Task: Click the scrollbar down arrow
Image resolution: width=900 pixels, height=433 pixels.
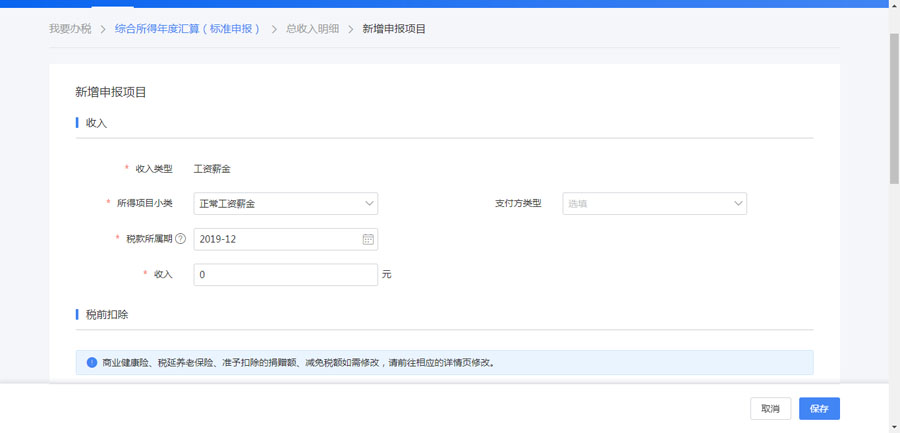Action: coord(894,427)
